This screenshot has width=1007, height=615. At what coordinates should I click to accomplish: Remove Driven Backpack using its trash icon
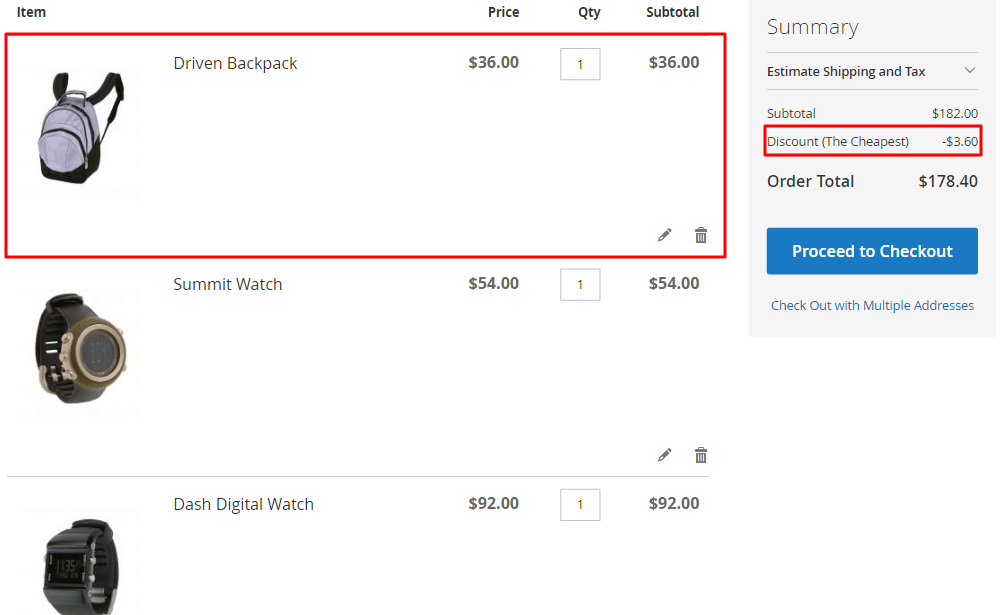pos(701,235)
